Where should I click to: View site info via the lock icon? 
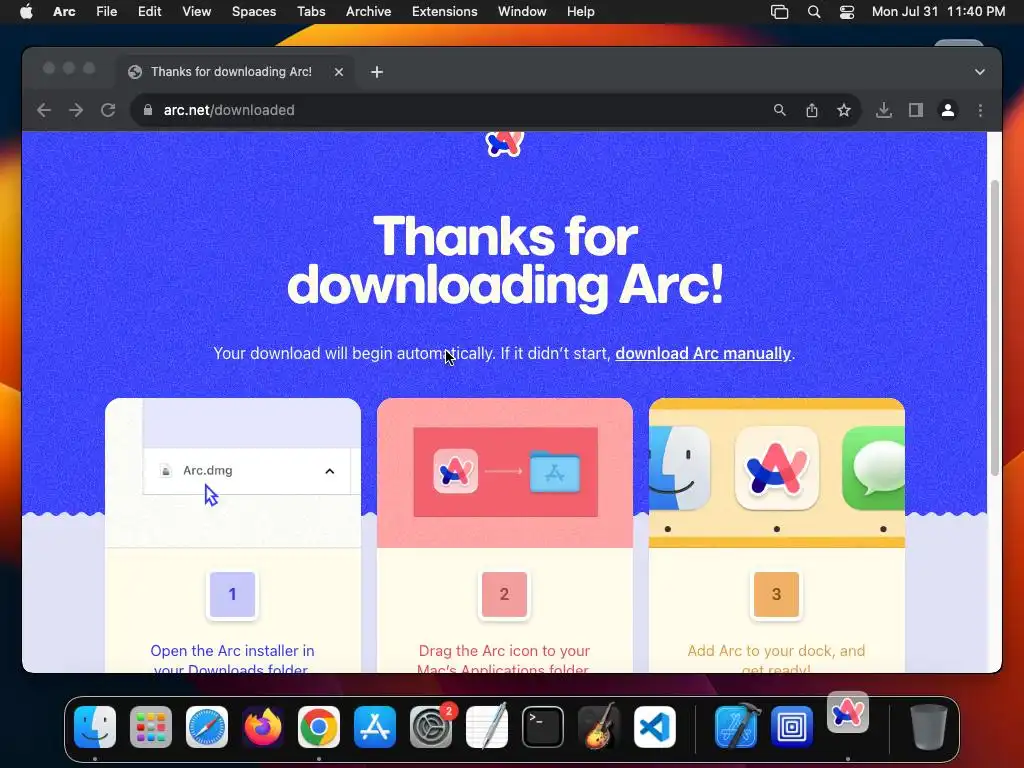tap(148, 110)
